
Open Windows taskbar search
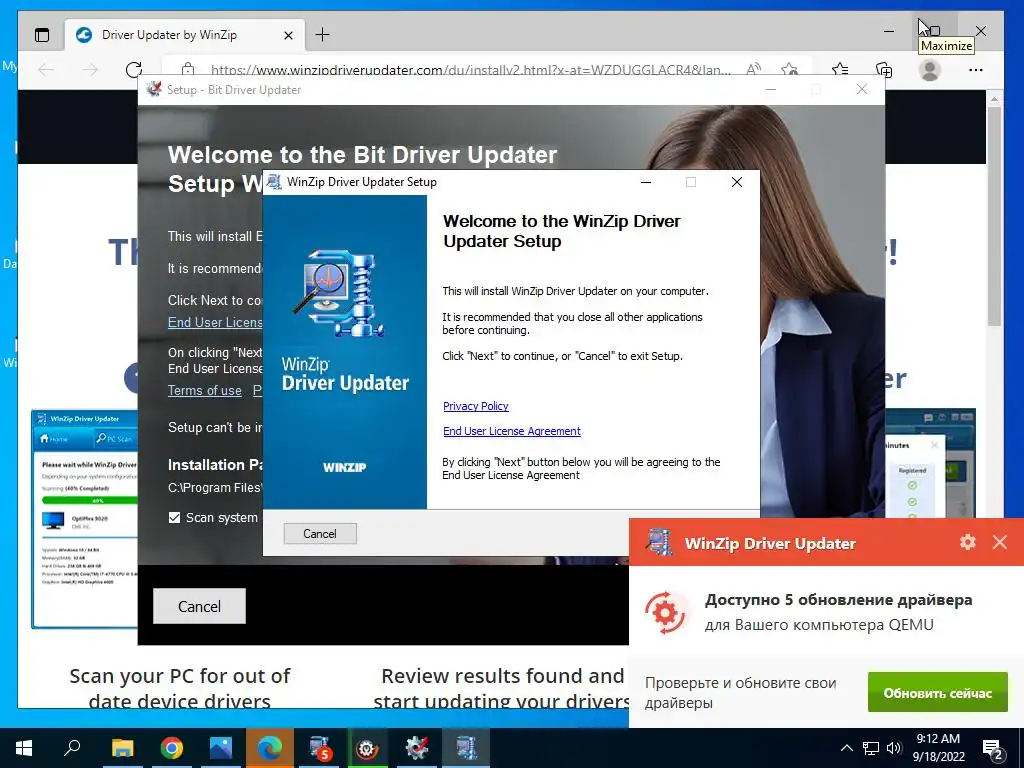click(x=72, y=748)
